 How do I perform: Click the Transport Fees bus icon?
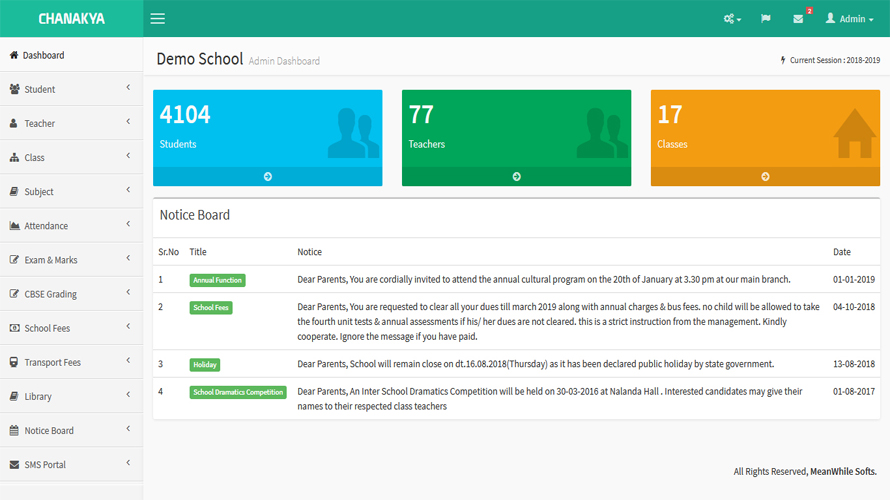pyautogui.click(x=14, y=362)
